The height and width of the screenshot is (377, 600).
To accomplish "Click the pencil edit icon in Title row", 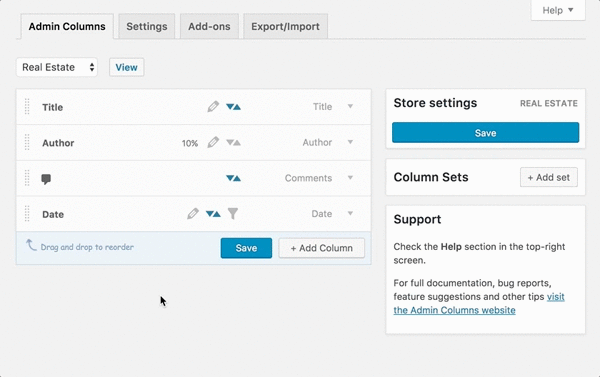I will [x=213, y=106].
